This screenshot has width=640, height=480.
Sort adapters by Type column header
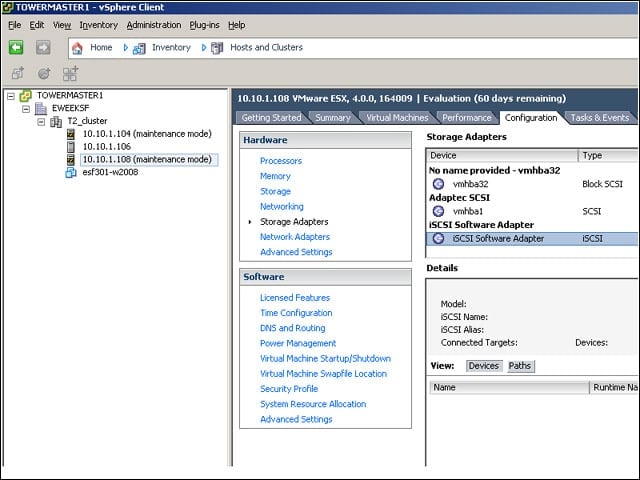pyautogui.click(x=608, y=156)
